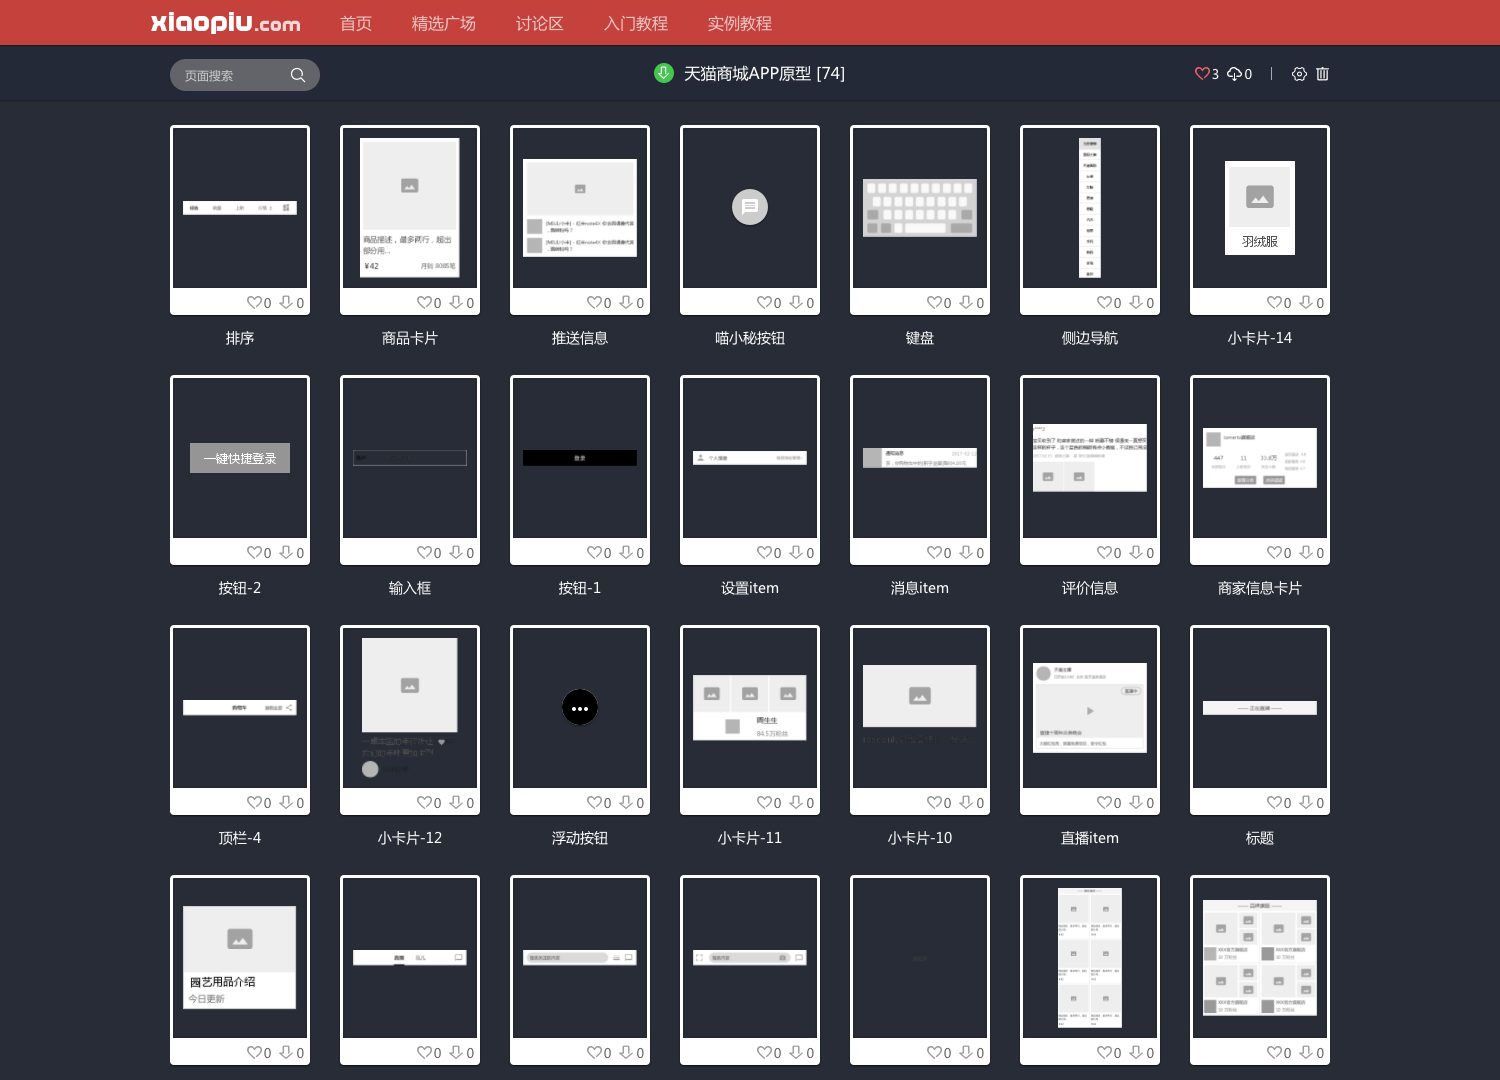Open the 喵小秘按钮 thumbnail
This screenshot has height=1080, width=1500.
coord(750,208)
